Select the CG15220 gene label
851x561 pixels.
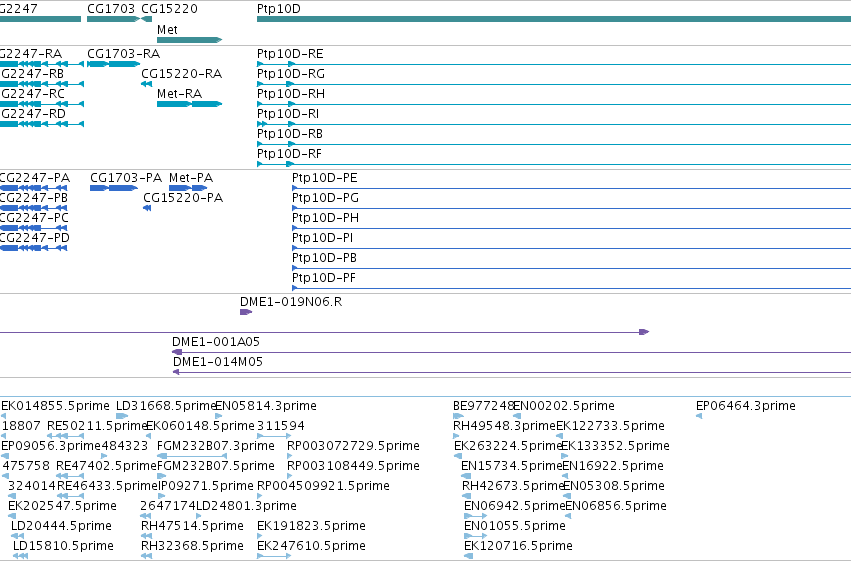coord(169,9)
